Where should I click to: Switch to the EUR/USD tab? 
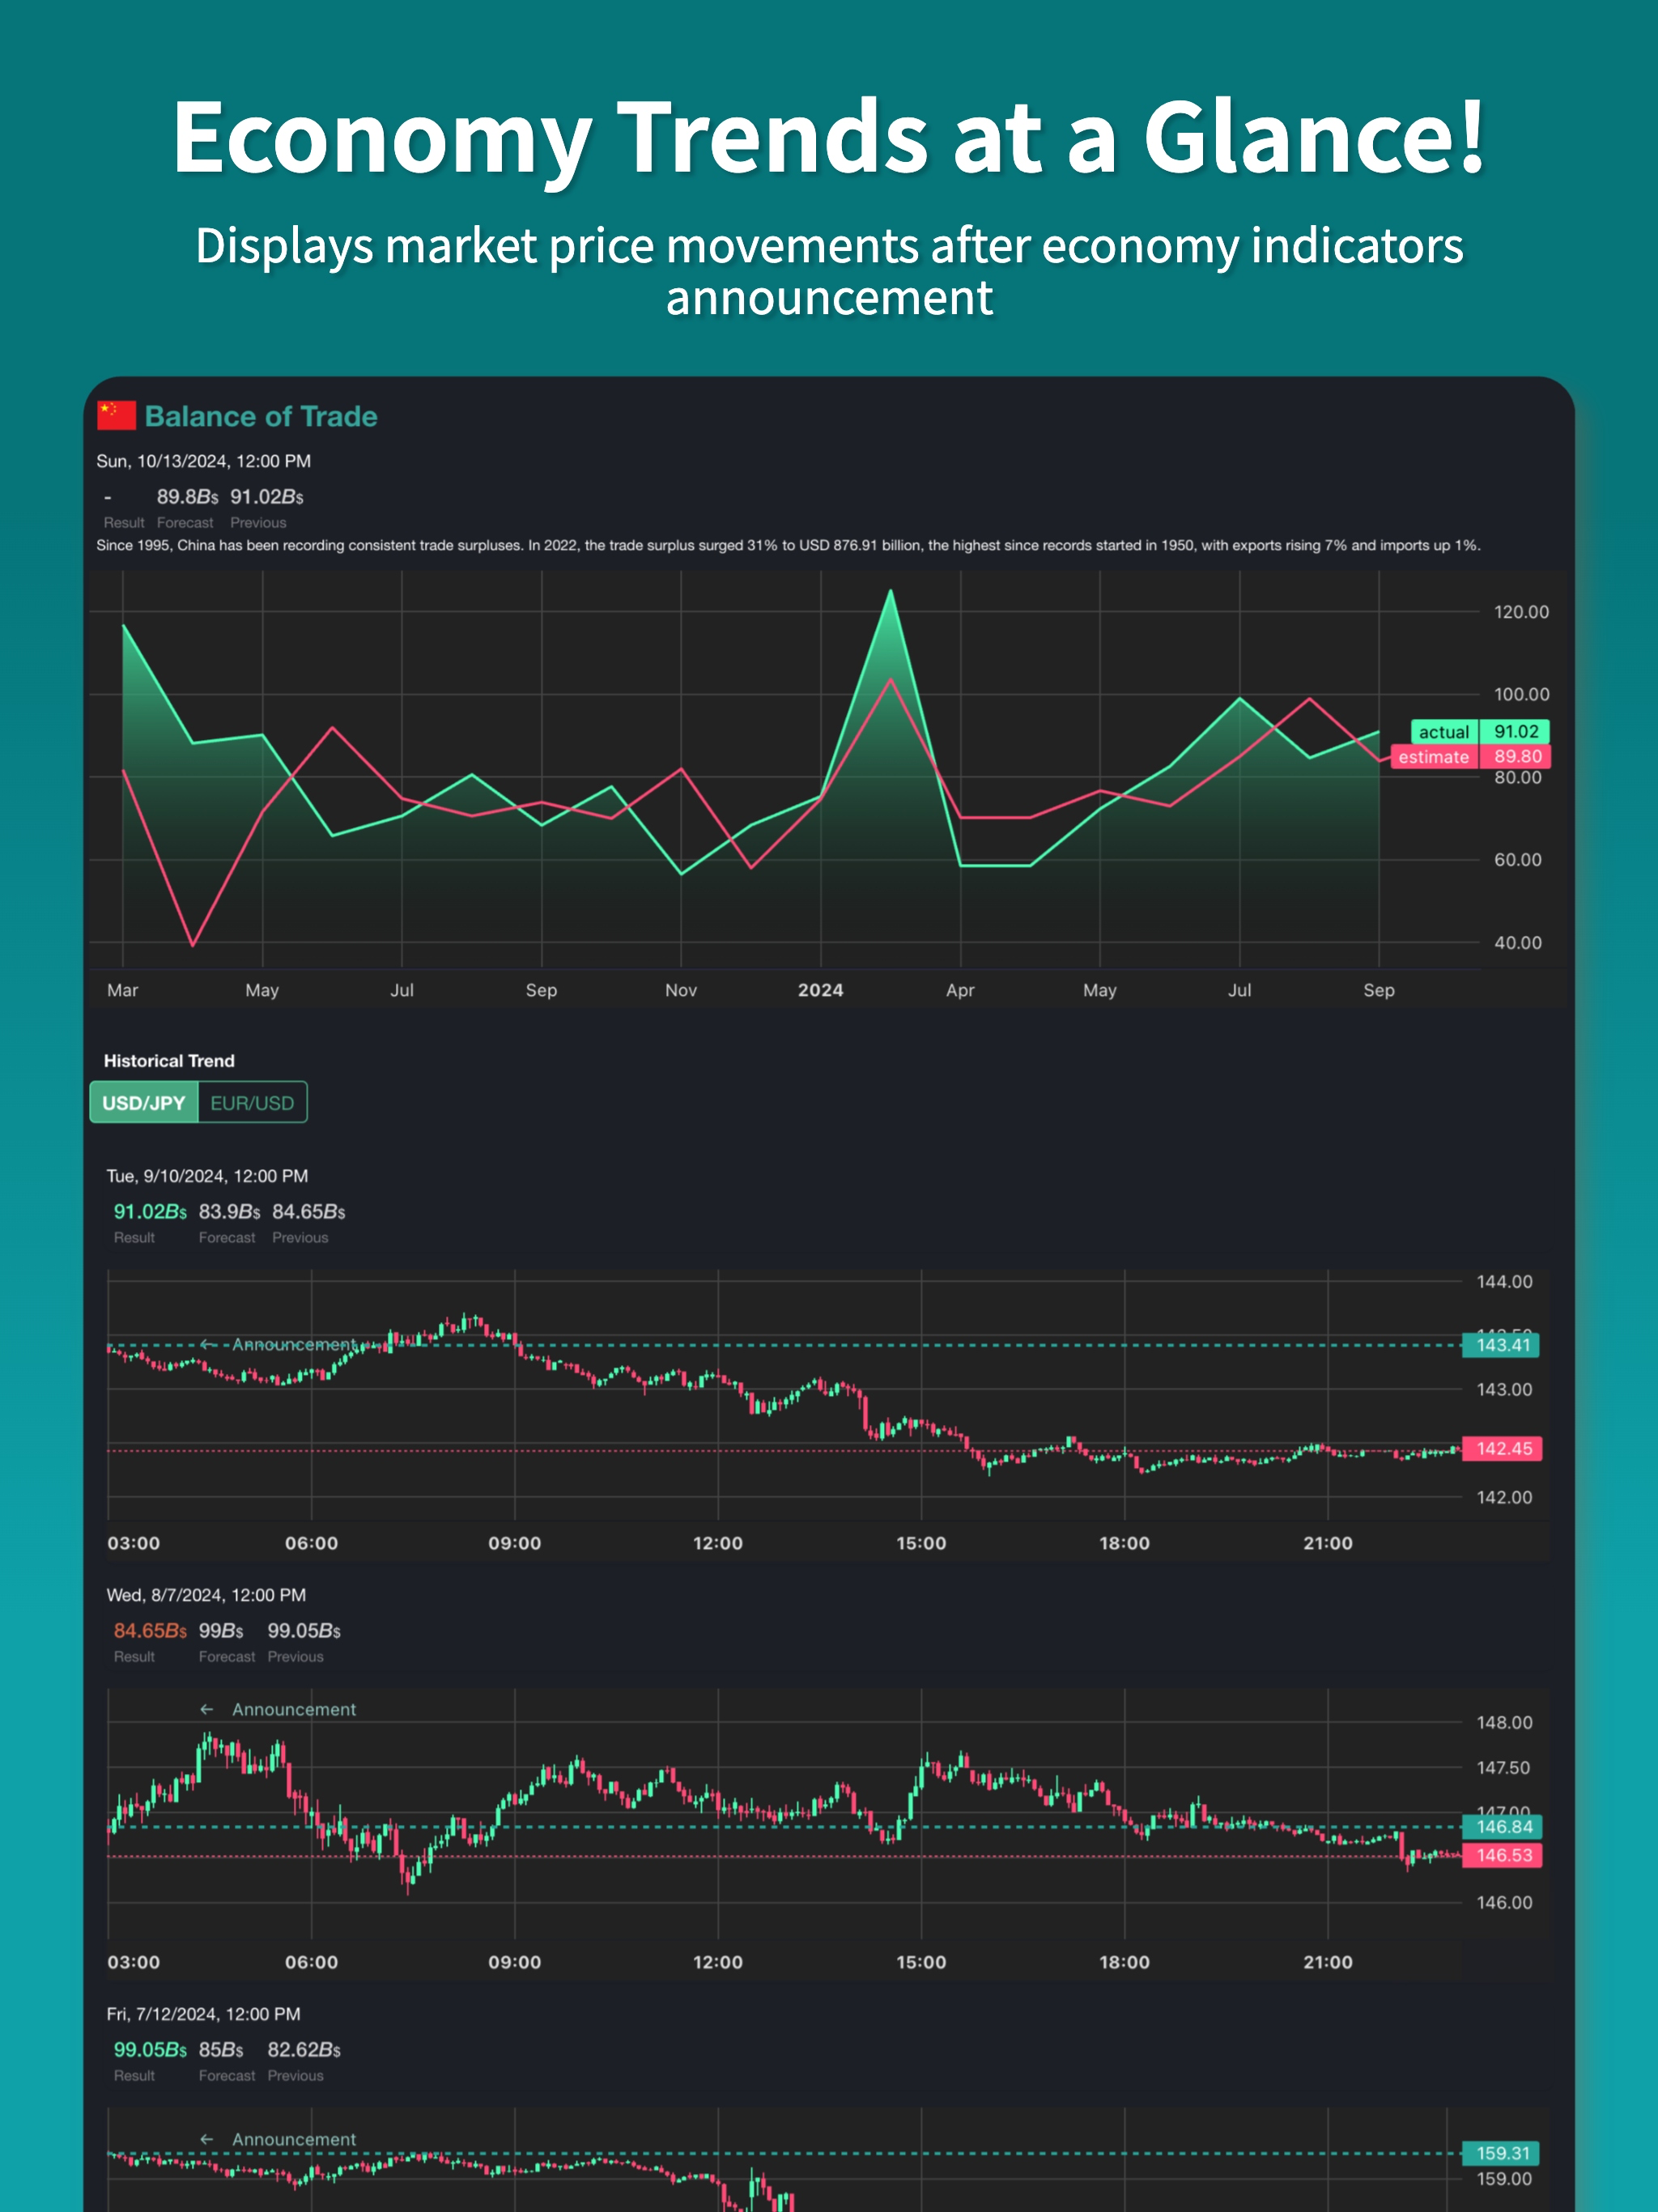252,1102
